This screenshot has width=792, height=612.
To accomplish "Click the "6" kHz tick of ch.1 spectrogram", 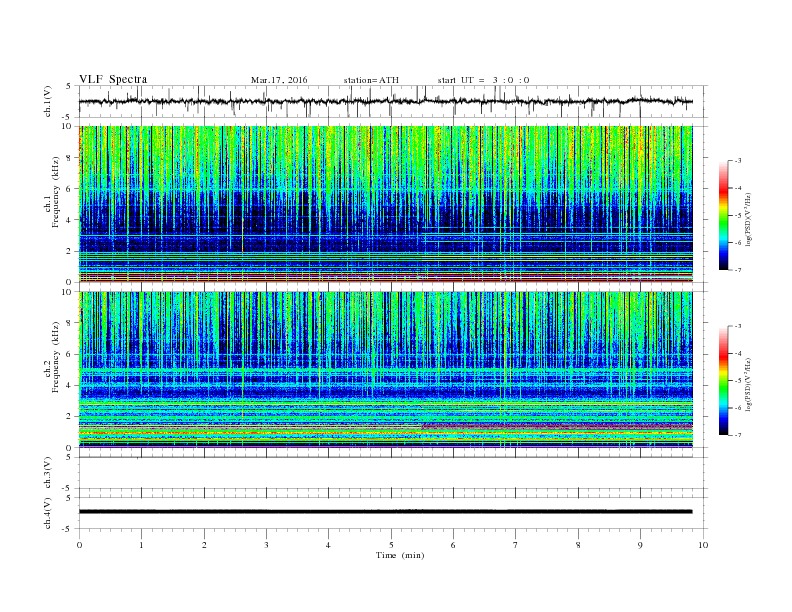I will [69, 189].
